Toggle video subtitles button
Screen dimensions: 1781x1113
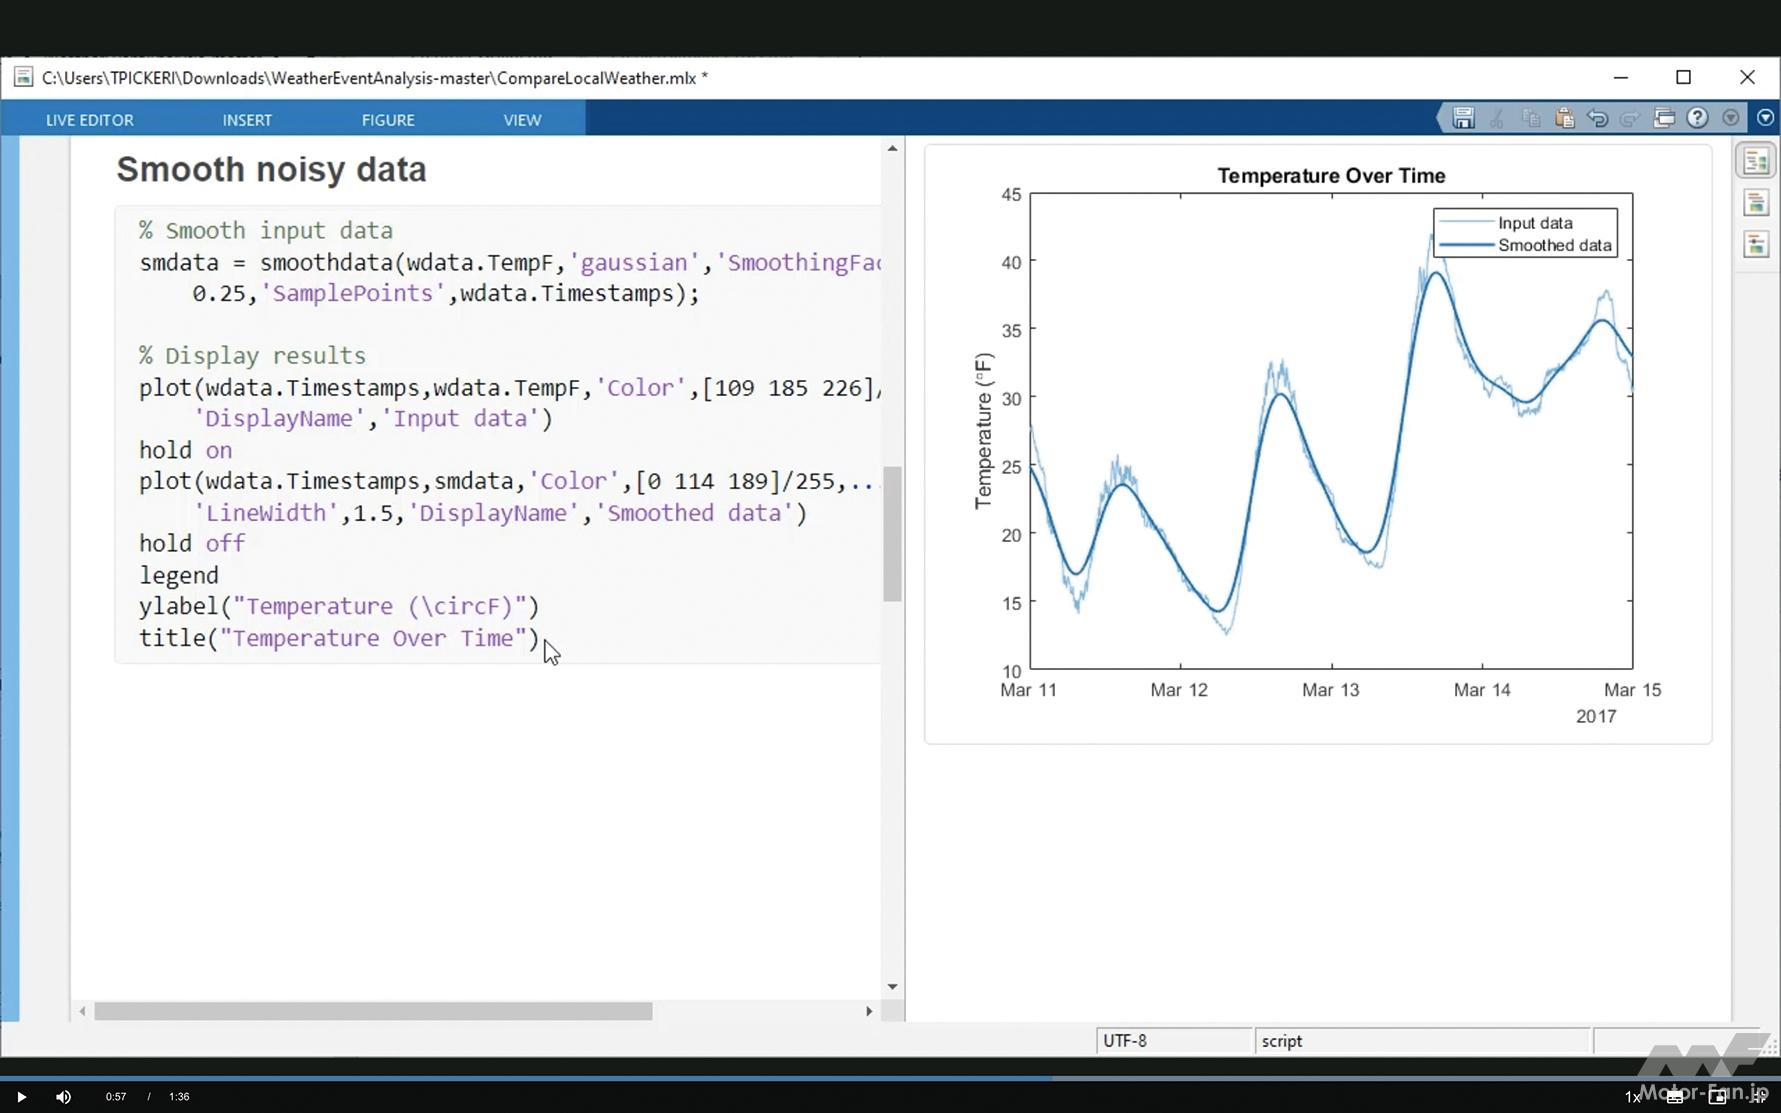[x=1675, y=1097]
